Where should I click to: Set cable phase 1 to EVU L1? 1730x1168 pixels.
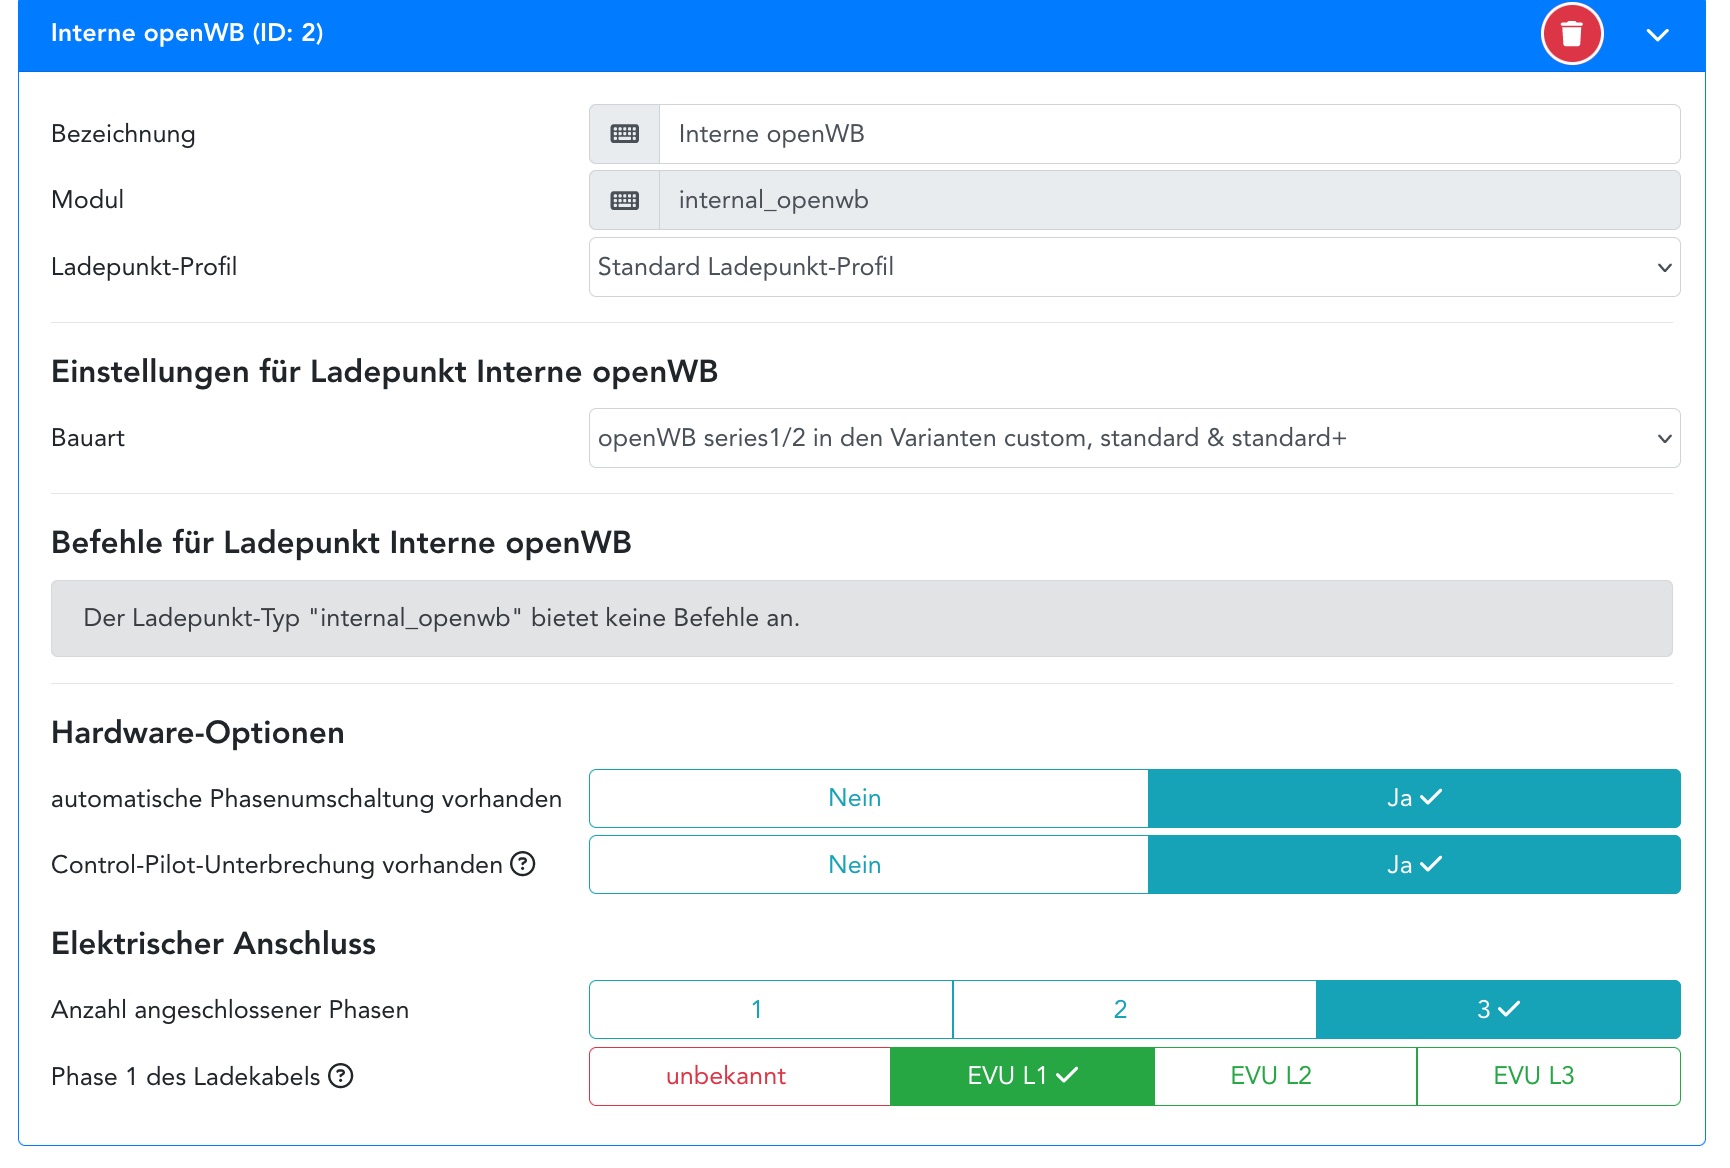point(1022,1076)
